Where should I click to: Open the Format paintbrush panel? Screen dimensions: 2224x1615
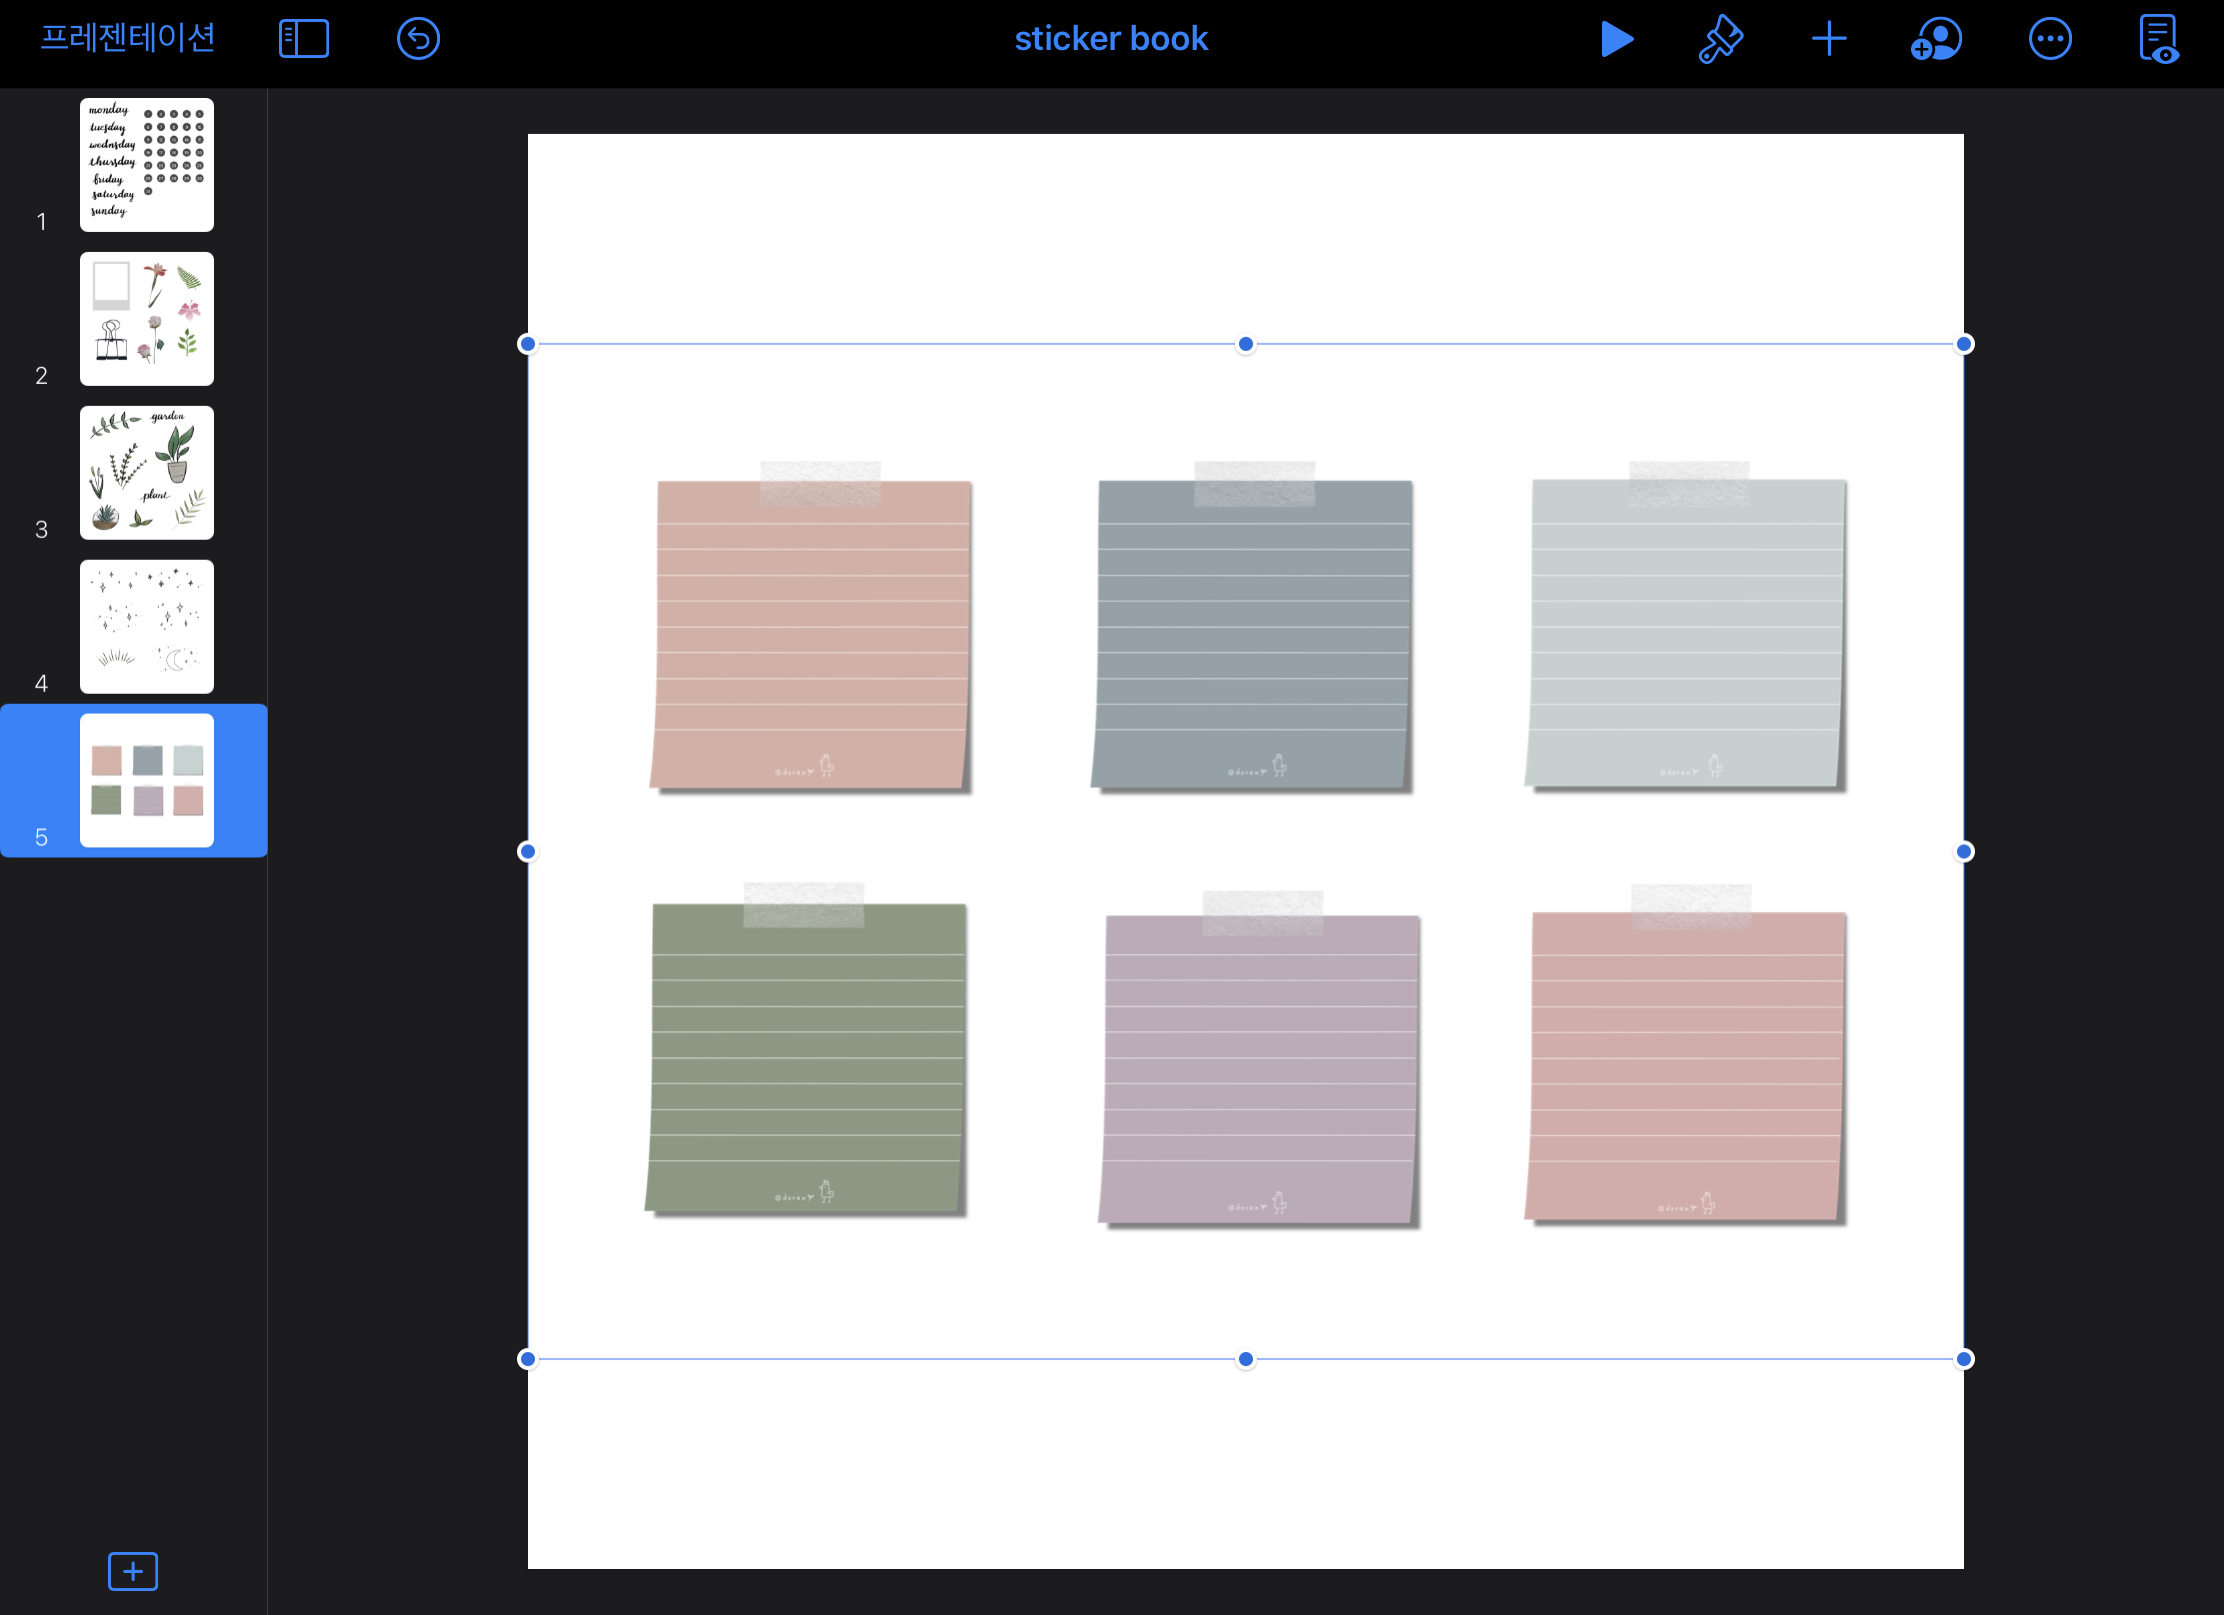(1720, 40)
